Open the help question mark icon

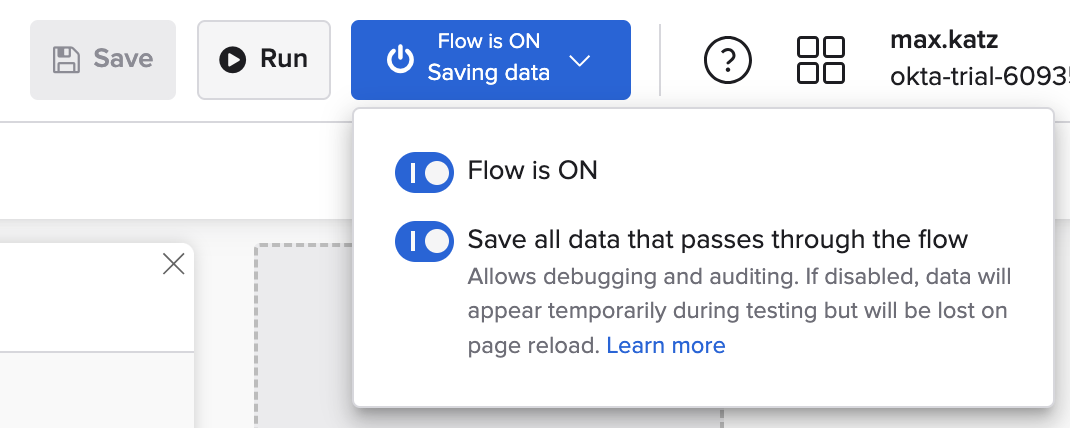coord(728,60)
